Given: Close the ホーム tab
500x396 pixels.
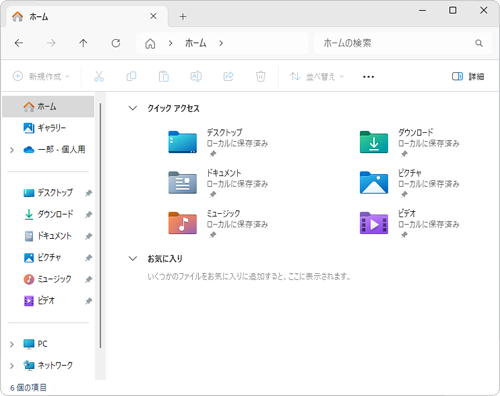Looking at the screenshot, I should tap(153, 16).
